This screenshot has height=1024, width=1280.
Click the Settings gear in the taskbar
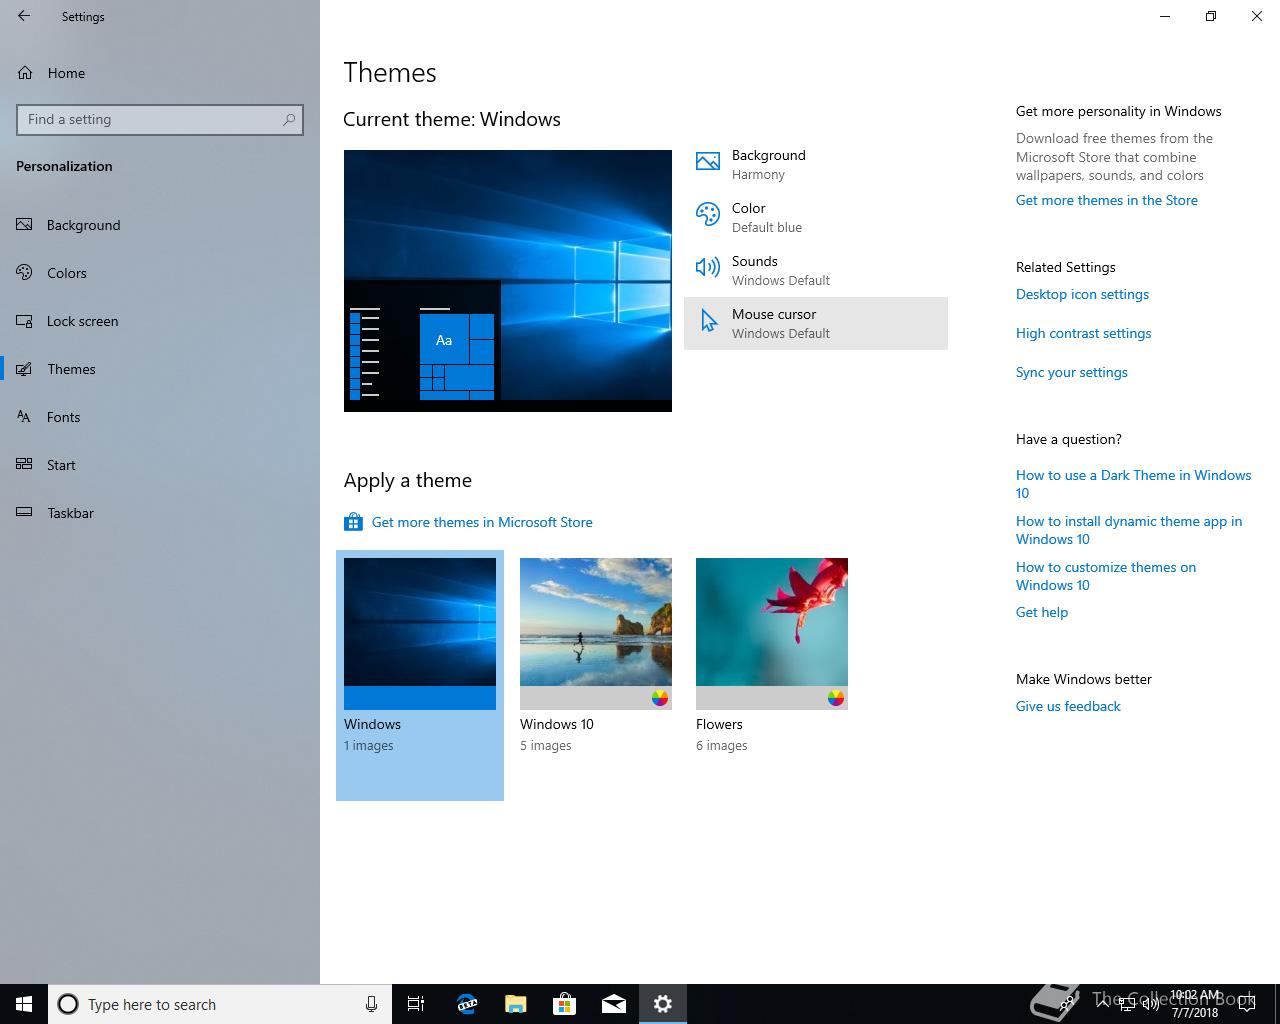click(x=662, y=1004)
